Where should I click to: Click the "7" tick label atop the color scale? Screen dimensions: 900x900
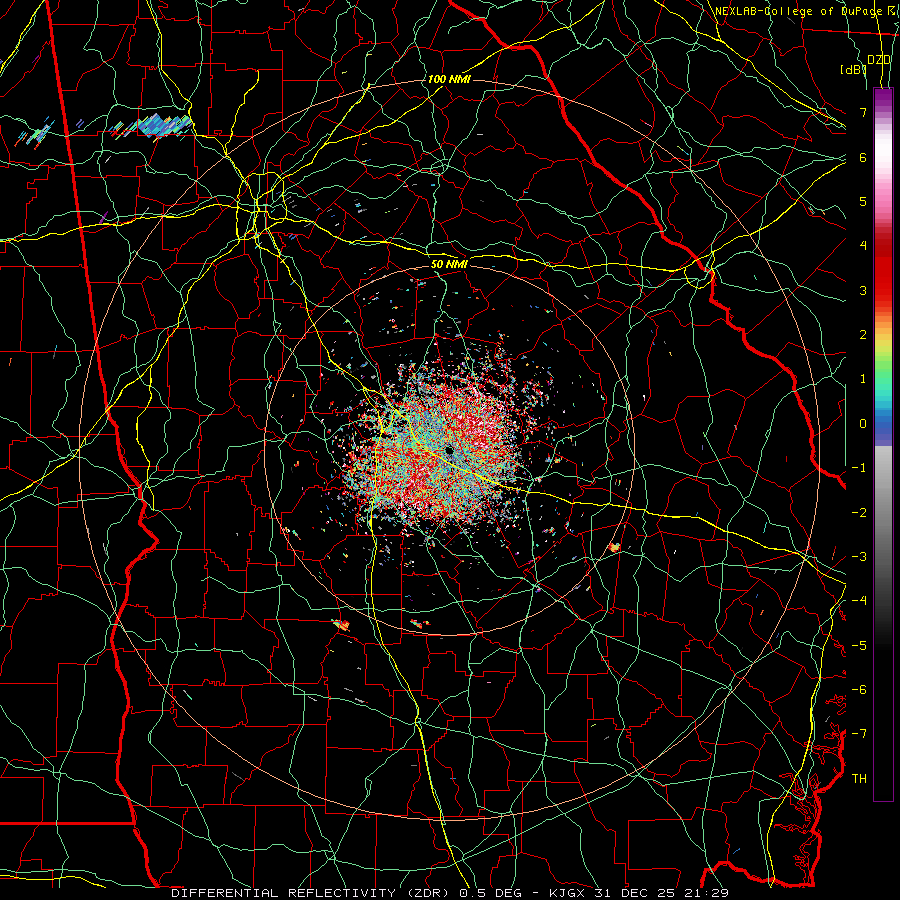pyautogui.click(x=863, y=112)
